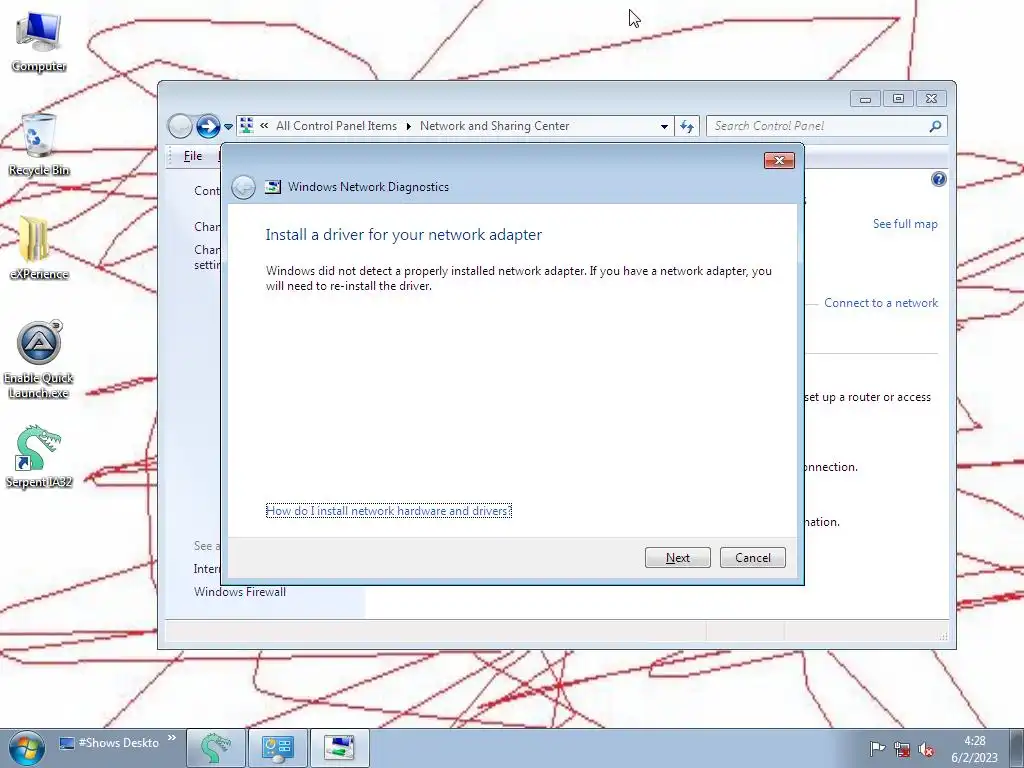Click the Explorer forward arrow button
The width and height of the screenshot is (1024, 768).
208,126
